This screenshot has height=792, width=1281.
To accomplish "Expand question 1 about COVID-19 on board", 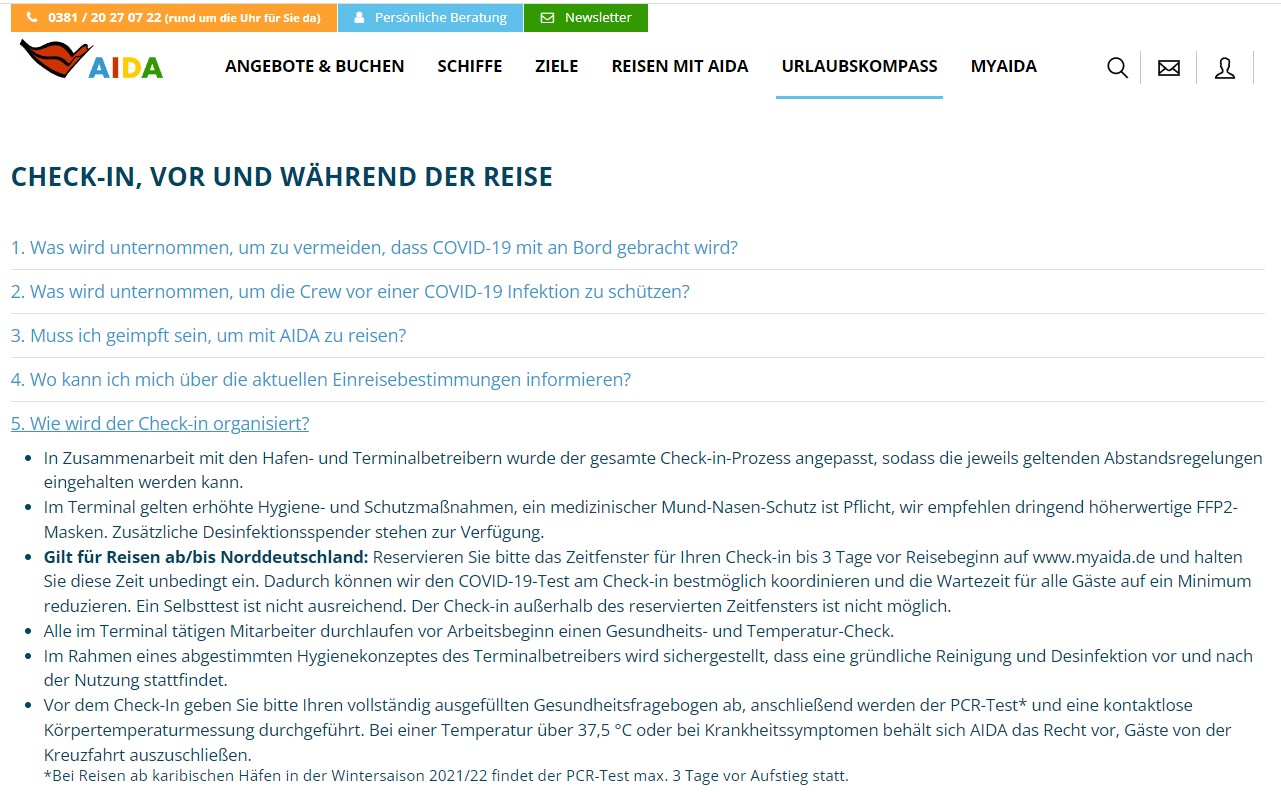I will pos(374,247).
